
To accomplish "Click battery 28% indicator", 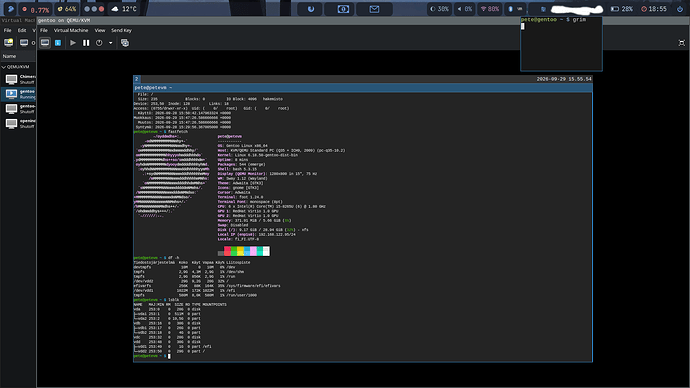I will click(622, 9).
